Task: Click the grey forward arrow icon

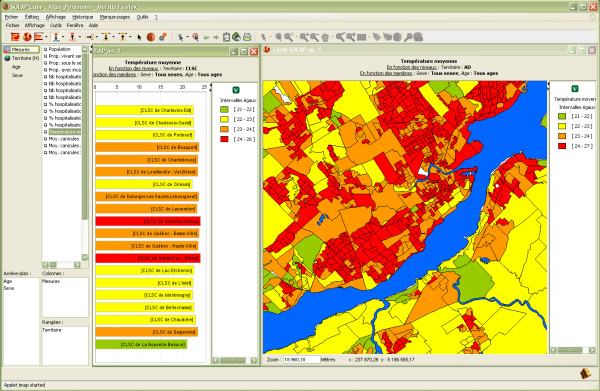Action: click(x=216, y=37)
